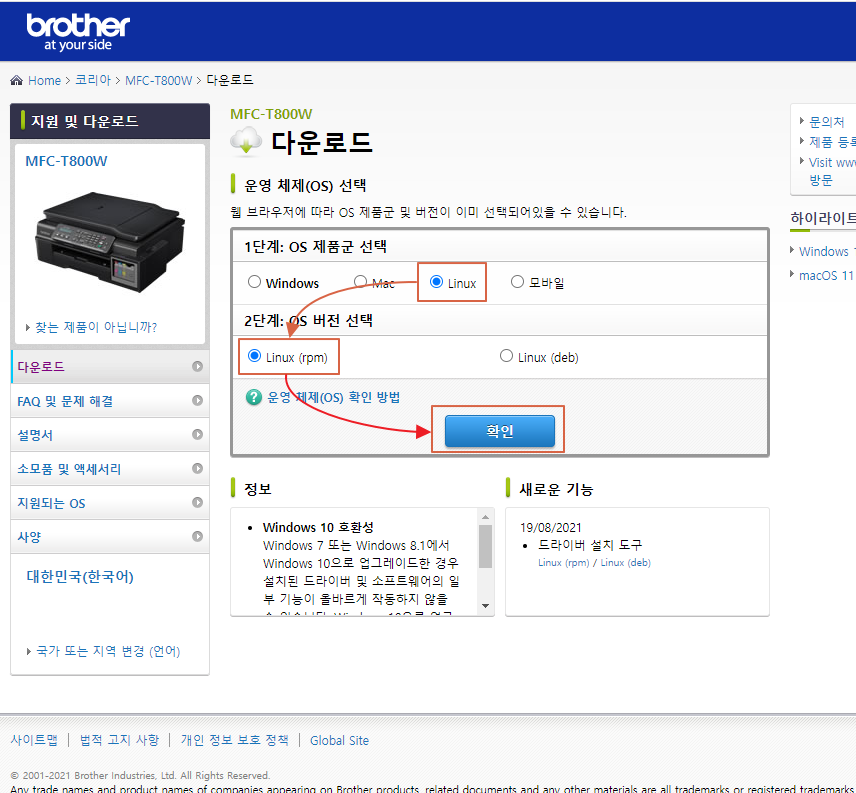This screenshot has height=793, width=856.
Task: Click the arrow icon on FAQ 및 문제 해결 row
Action: pyautogui.click(x=198, y=401)
